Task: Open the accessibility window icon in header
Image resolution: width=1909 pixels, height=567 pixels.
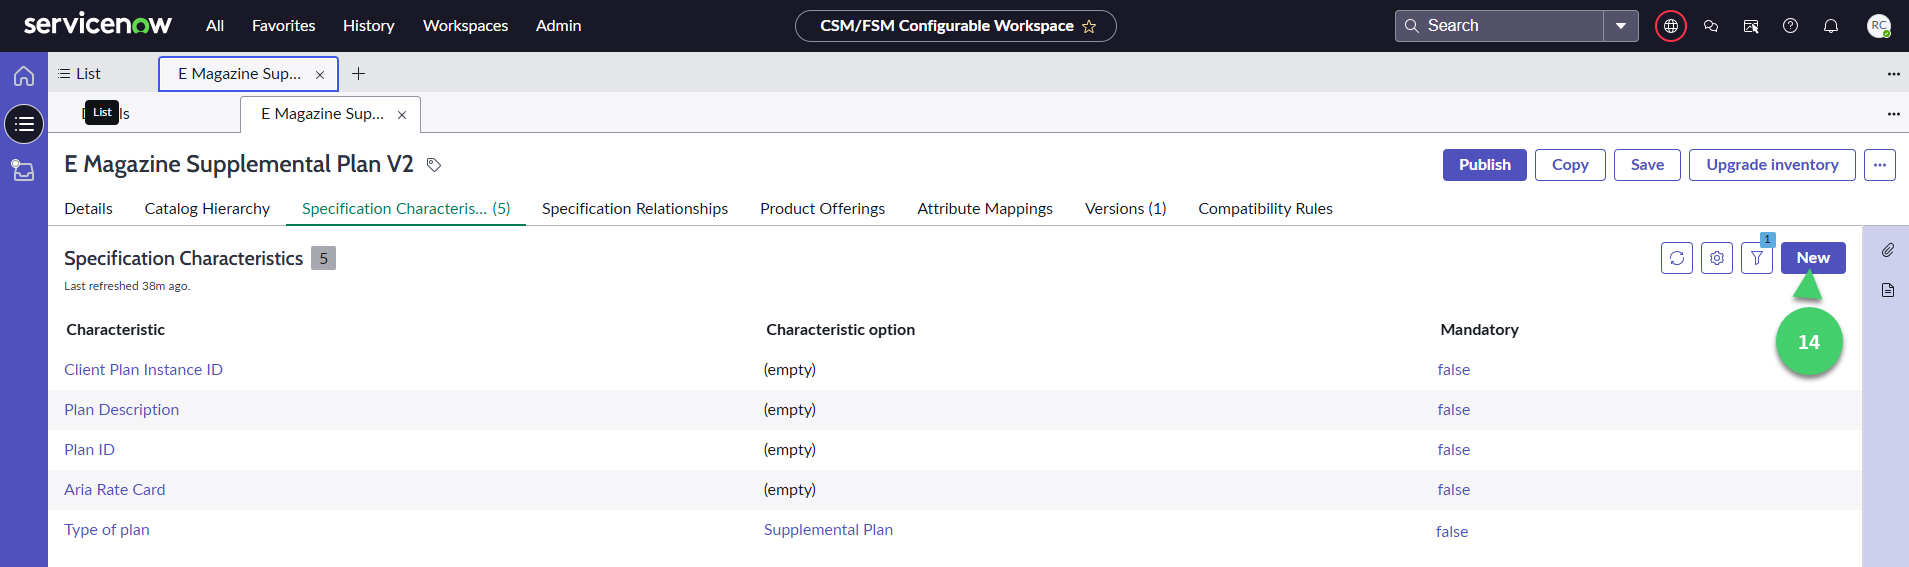Action: coord(1751,26)
